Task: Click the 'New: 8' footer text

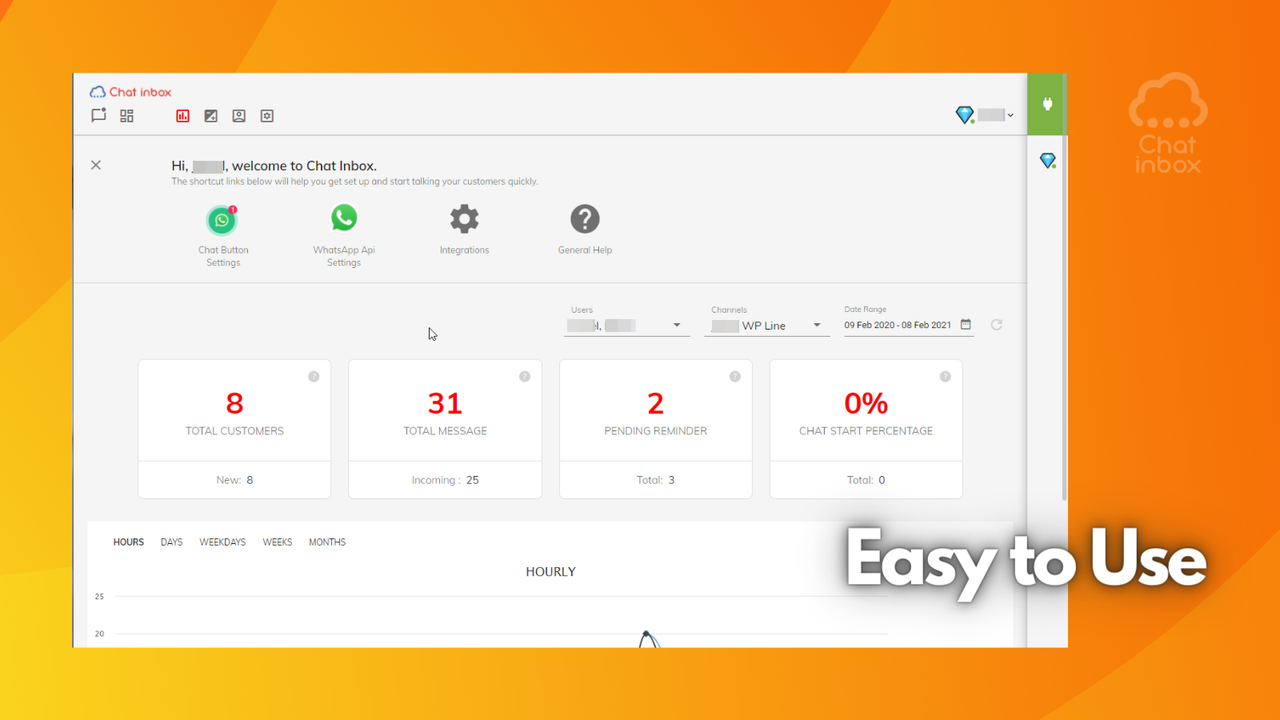Action: coord(235,480)
